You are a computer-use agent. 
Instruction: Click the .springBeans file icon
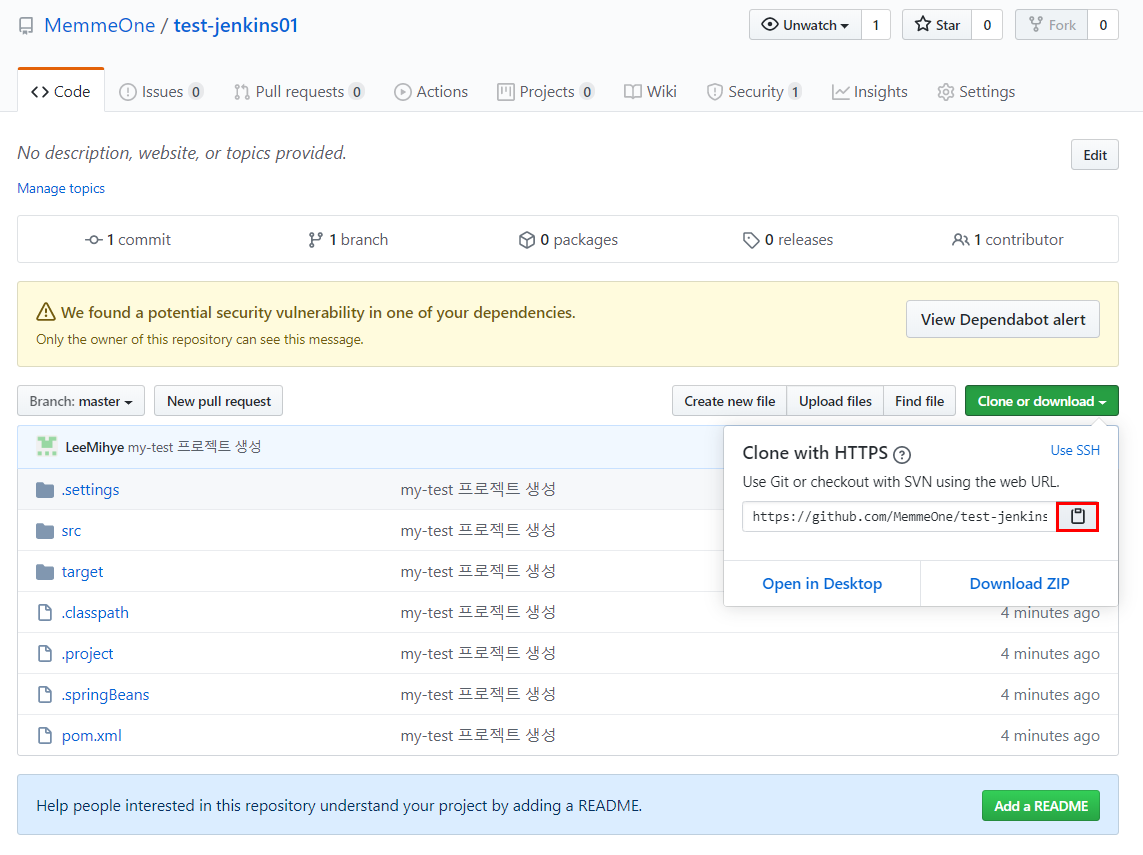(x=45, y=694)
